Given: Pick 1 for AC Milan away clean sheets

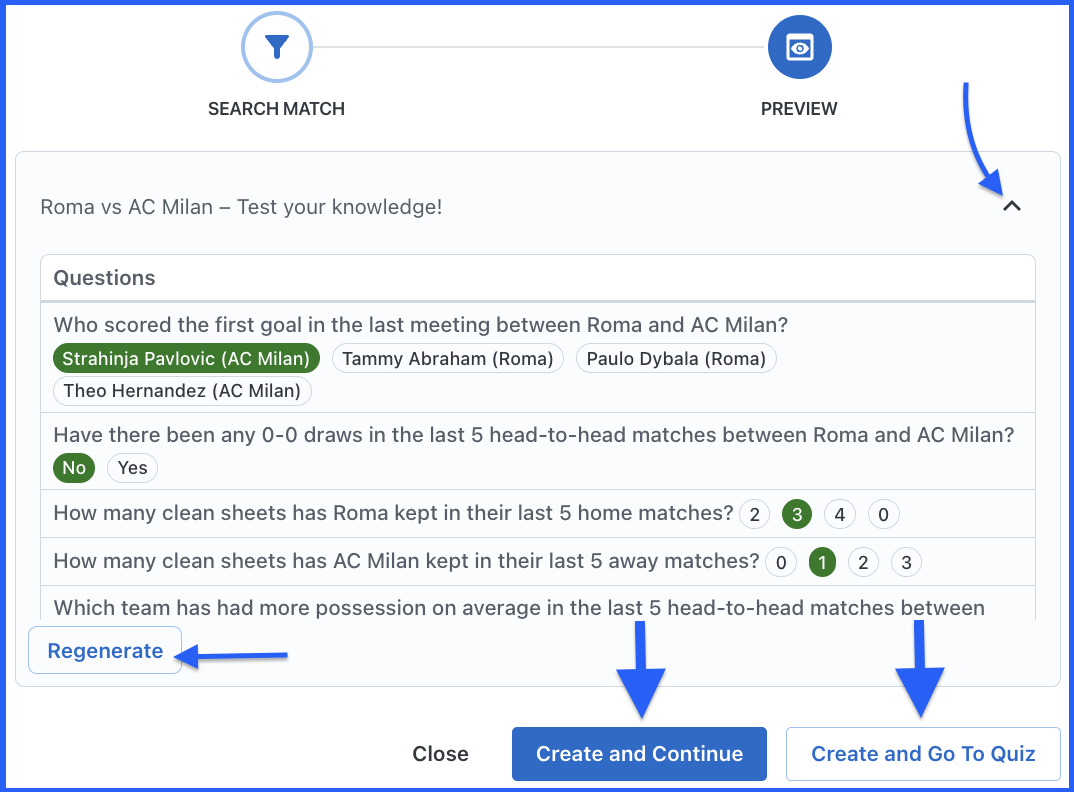Looking at the screenshot, I should 821,563.
